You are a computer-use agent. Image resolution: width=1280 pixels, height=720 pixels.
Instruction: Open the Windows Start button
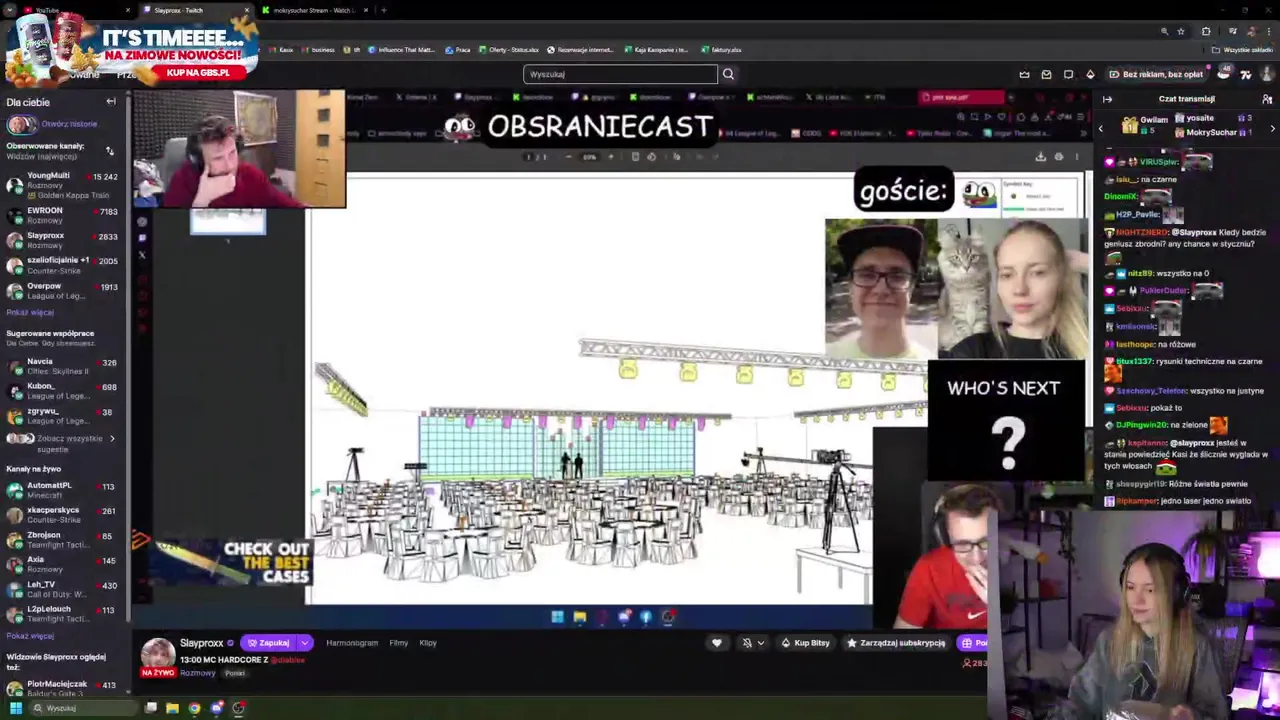[15, 708]
